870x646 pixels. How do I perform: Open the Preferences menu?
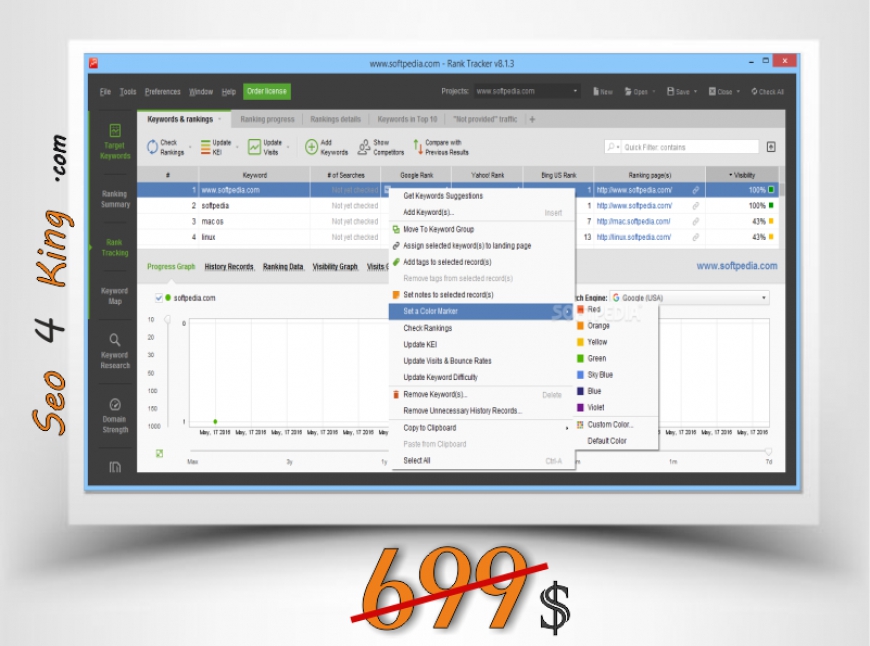coord(163,92)
